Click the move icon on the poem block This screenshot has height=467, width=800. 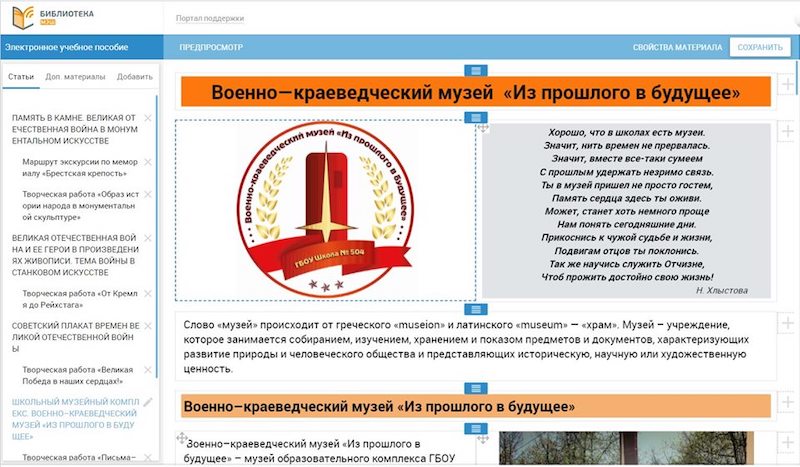484,128
